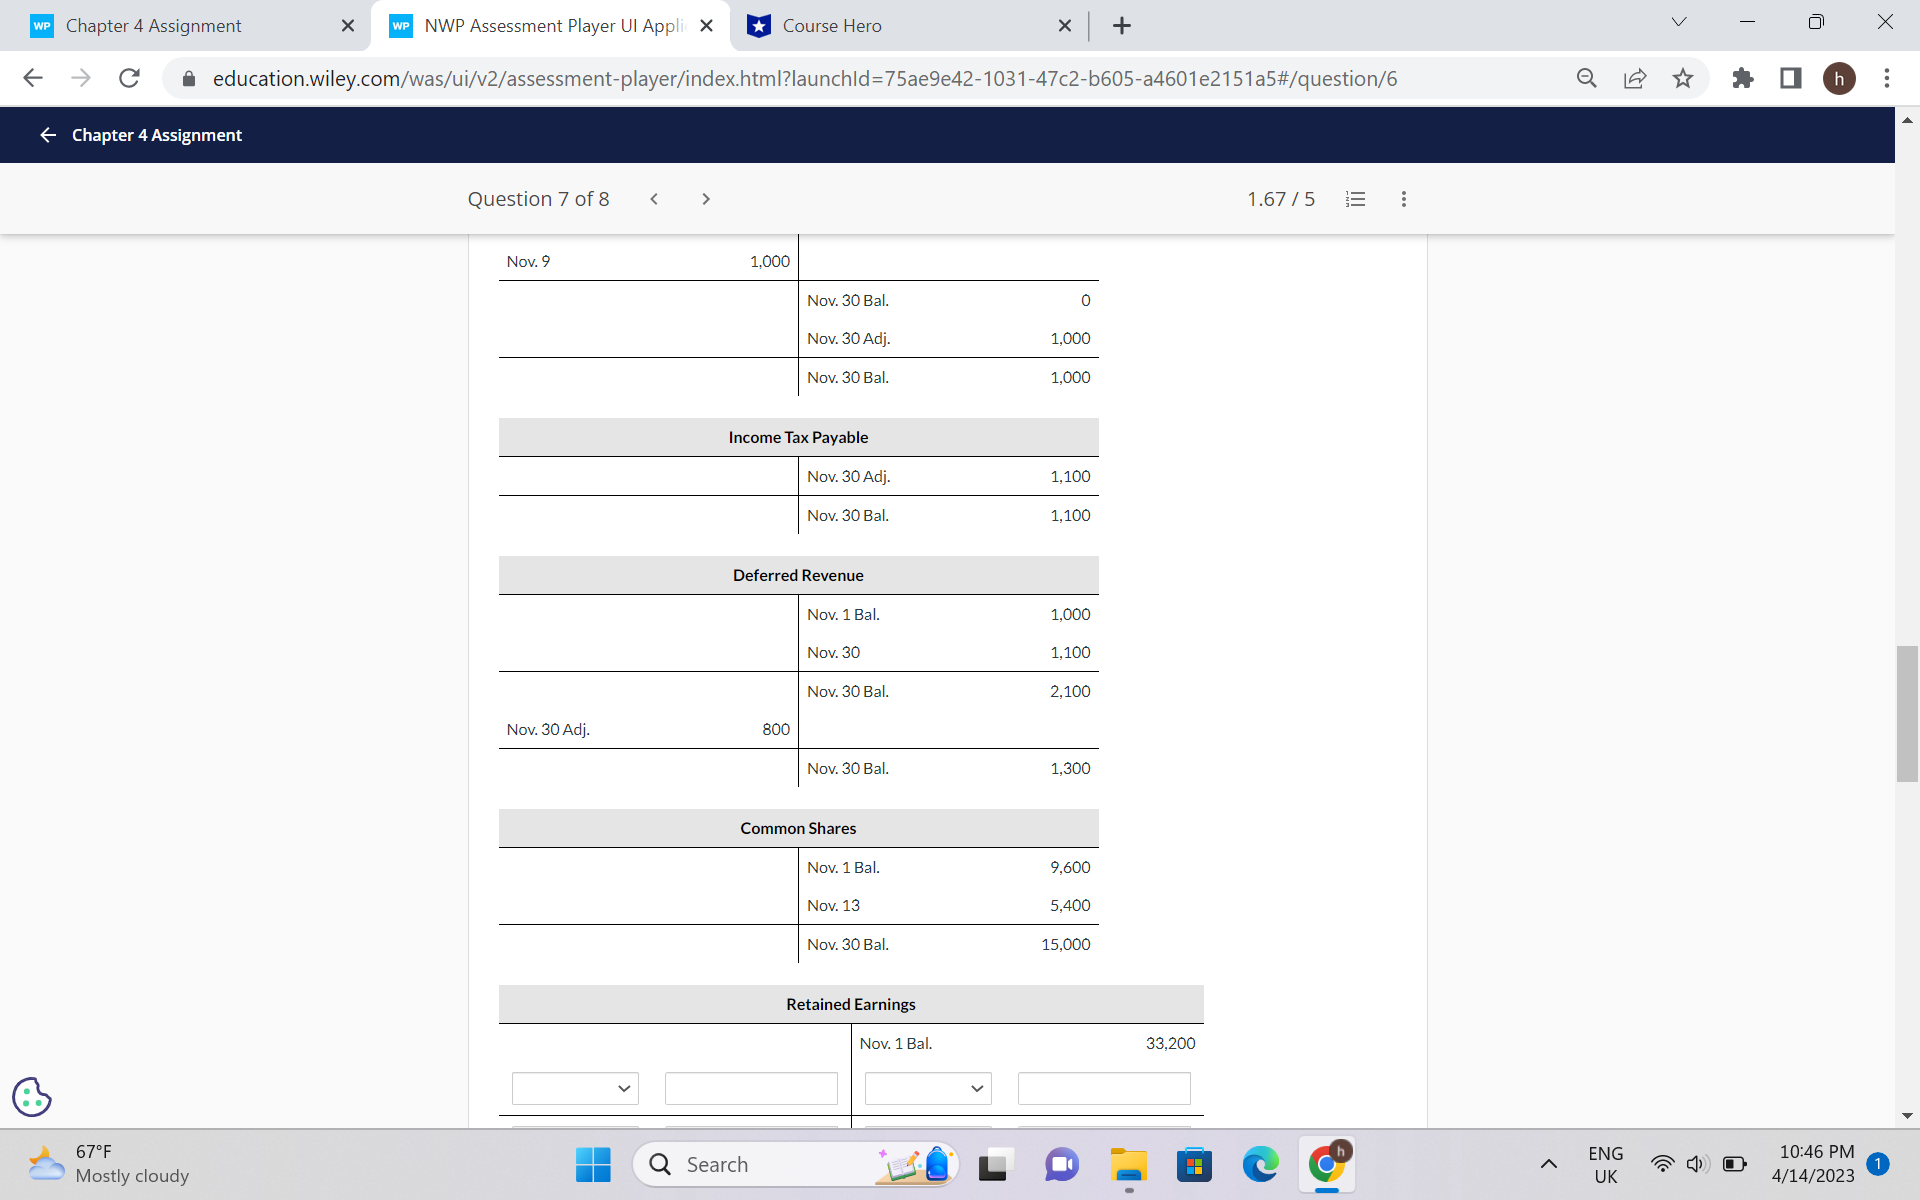The image size is (1920, 1200).
Task: Bookmark this page using the star icon
Action: click(1684, 78)
